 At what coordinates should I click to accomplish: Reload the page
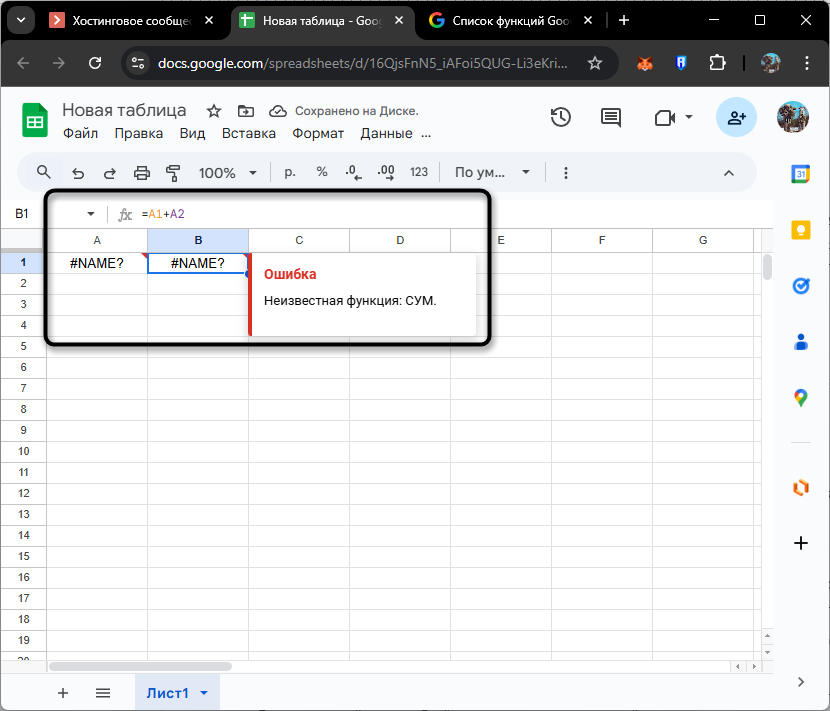pos(95,64)
